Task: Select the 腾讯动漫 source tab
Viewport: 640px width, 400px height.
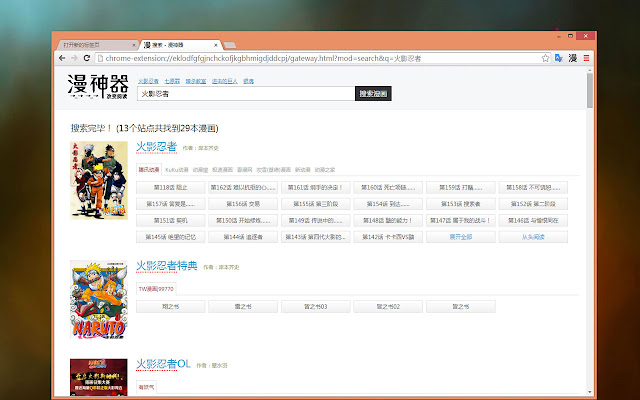Action: [149, 170]
